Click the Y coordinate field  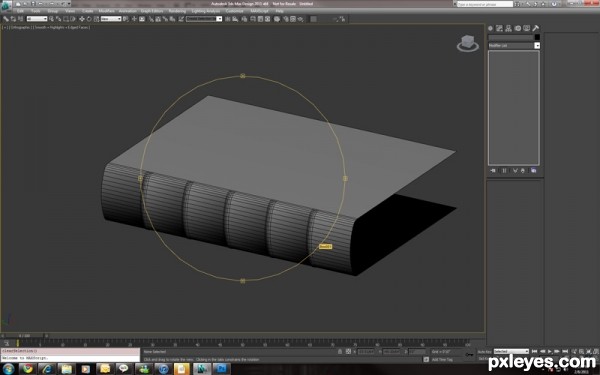click(x=391, y=351)
